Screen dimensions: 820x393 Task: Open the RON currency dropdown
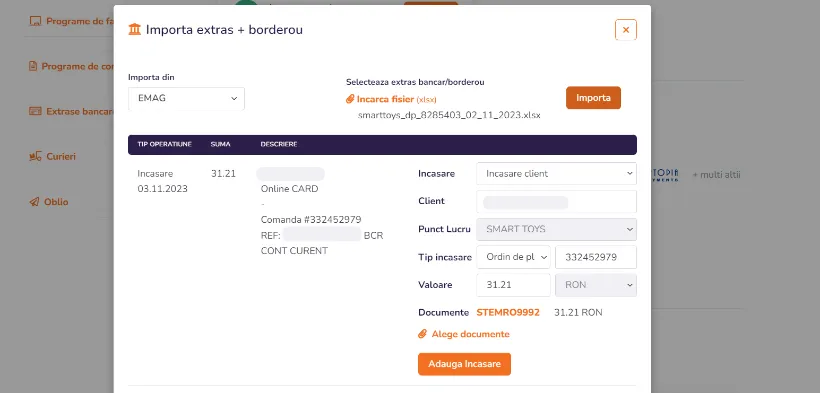tap(596, 285)
